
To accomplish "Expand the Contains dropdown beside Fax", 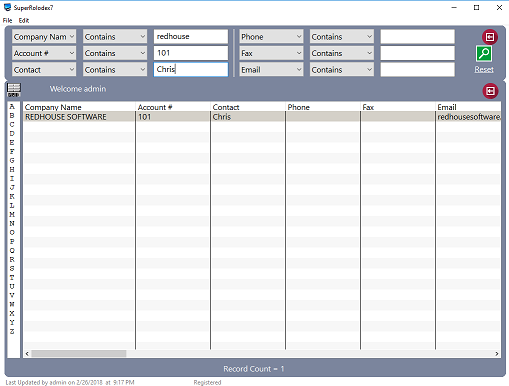I will coord(342,53).
